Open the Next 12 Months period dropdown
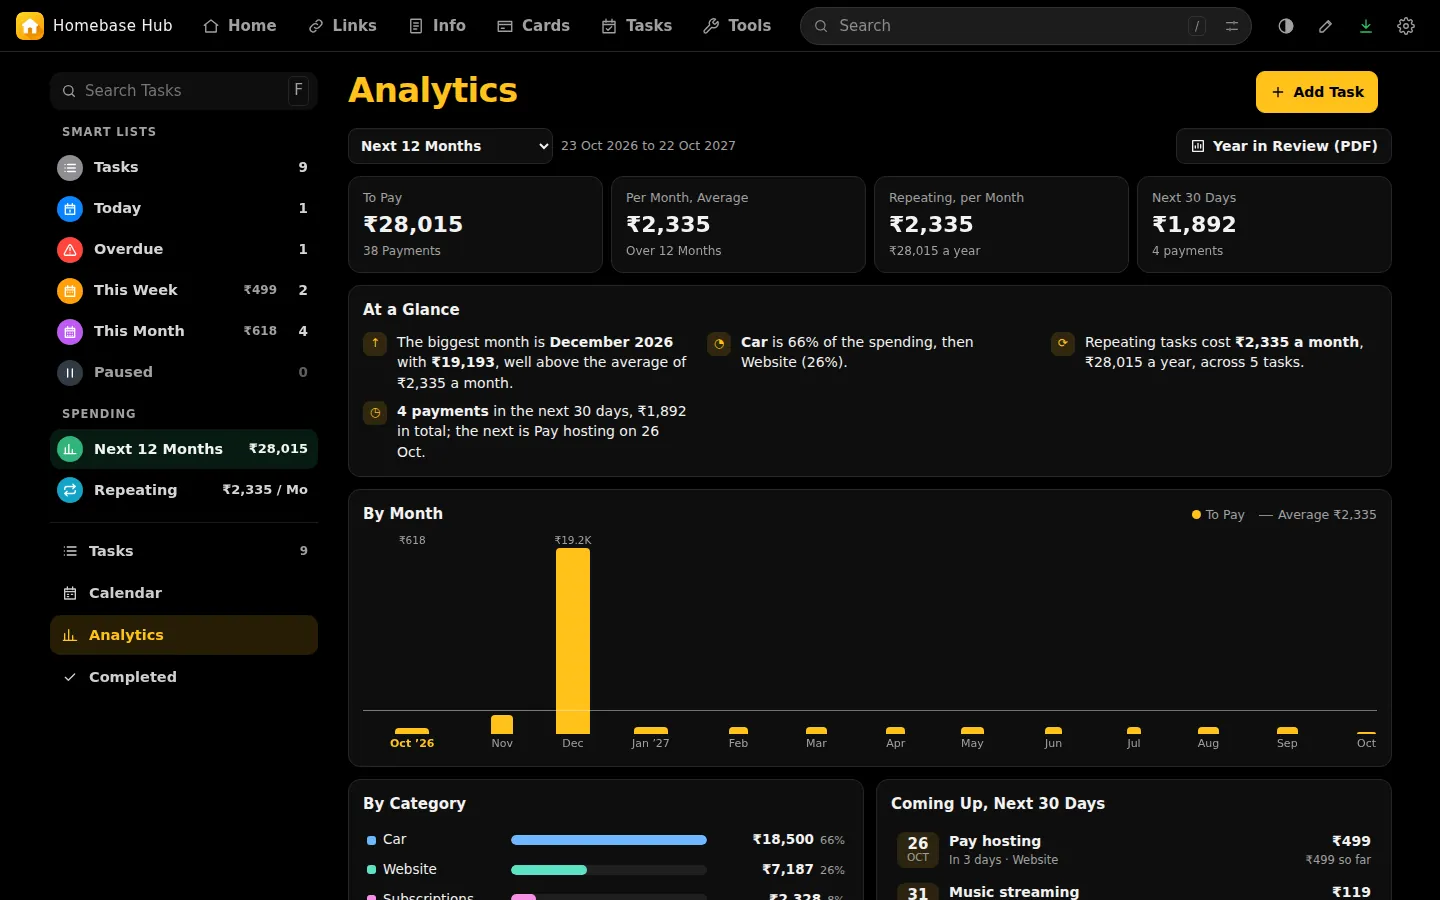The image size is (1440, 900). tap(450, 146)
